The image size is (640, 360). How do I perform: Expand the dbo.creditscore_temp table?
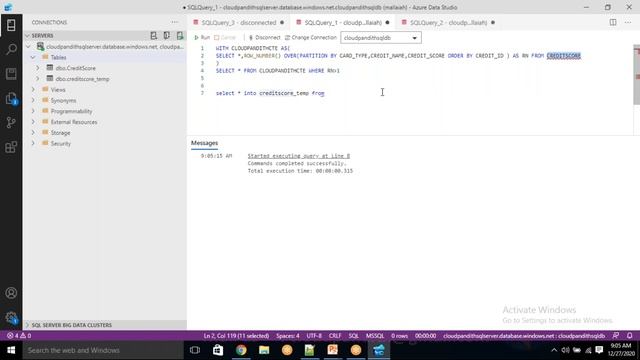pos(38,79)
